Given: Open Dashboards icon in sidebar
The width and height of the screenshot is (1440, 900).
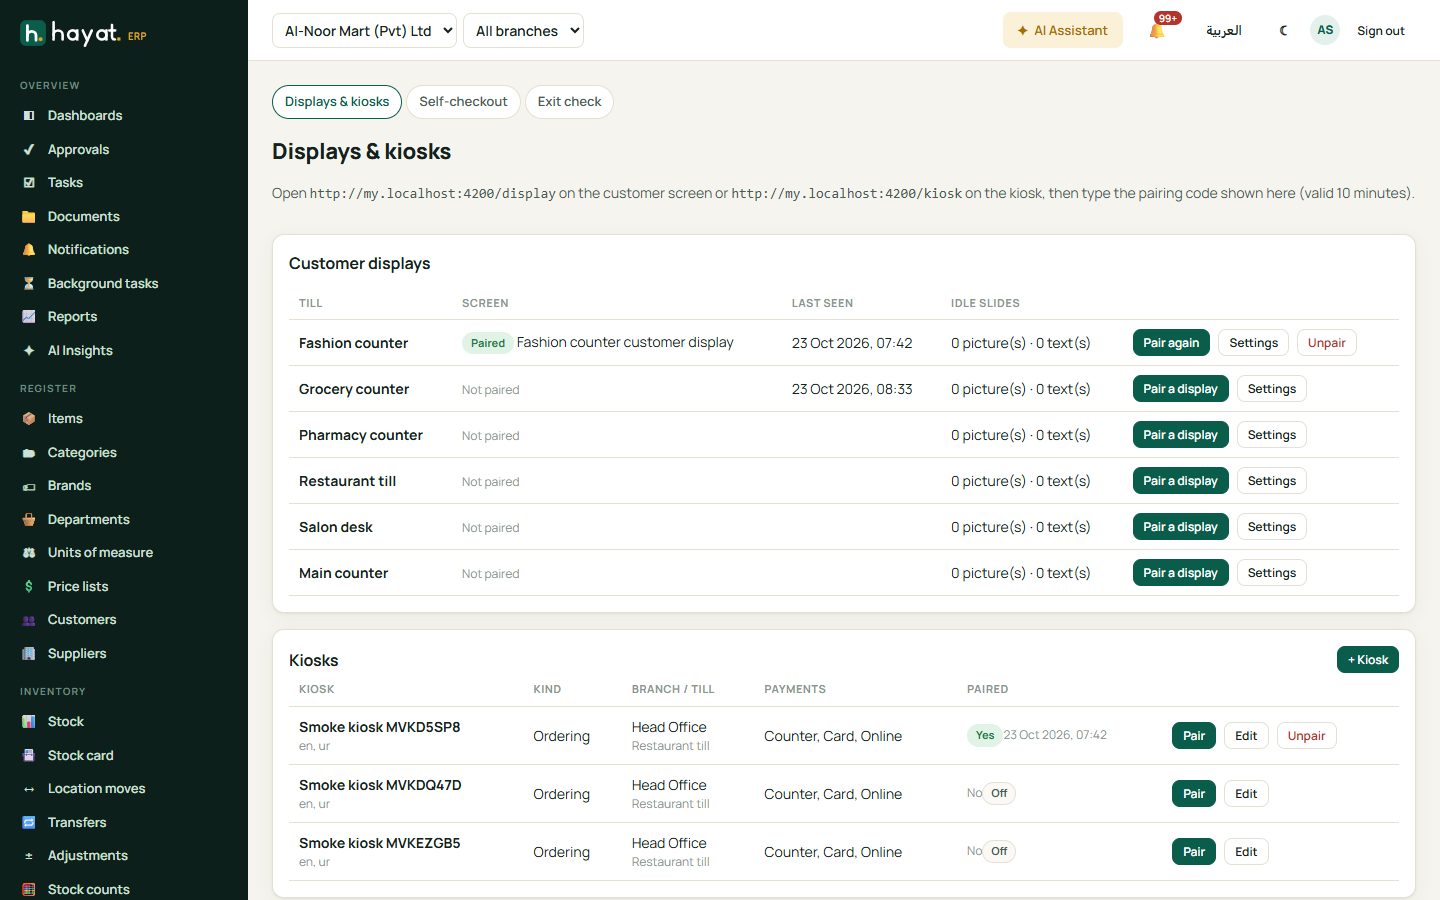Looking at the screenshot, I should [x=29, y=116].
